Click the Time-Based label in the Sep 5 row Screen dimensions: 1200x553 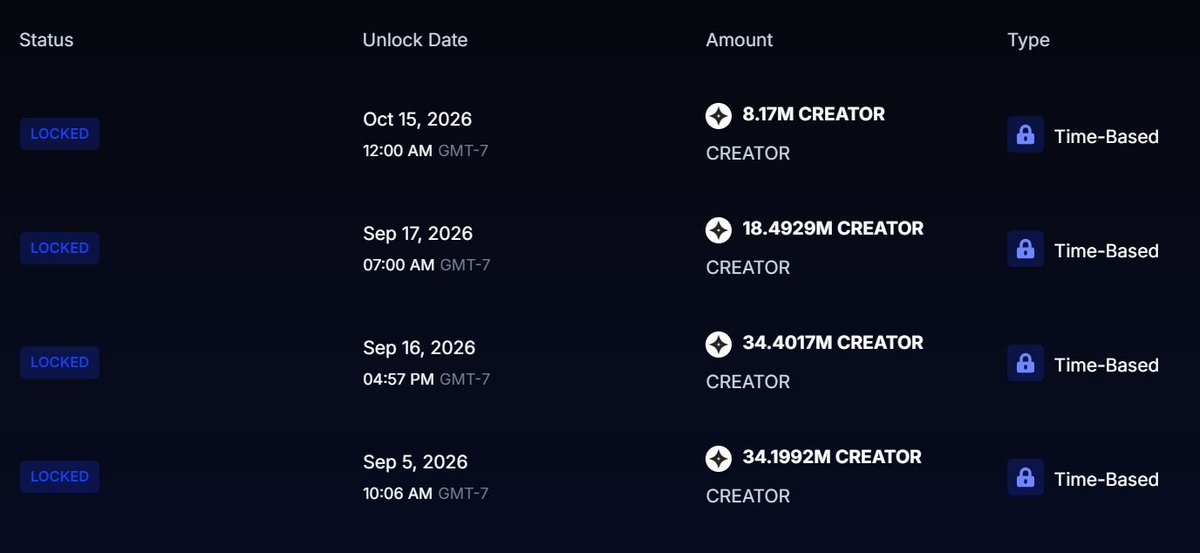1106,479
